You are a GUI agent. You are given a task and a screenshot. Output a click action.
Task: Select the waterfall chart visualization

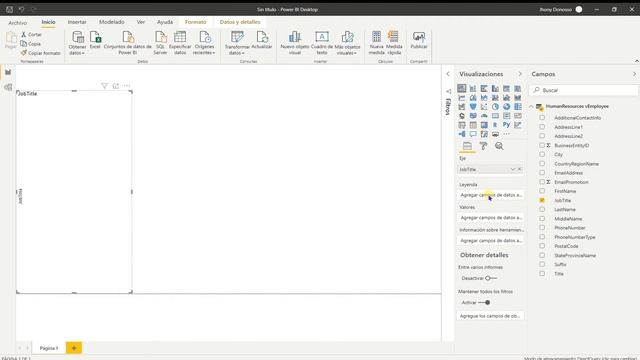pos(462,107)
